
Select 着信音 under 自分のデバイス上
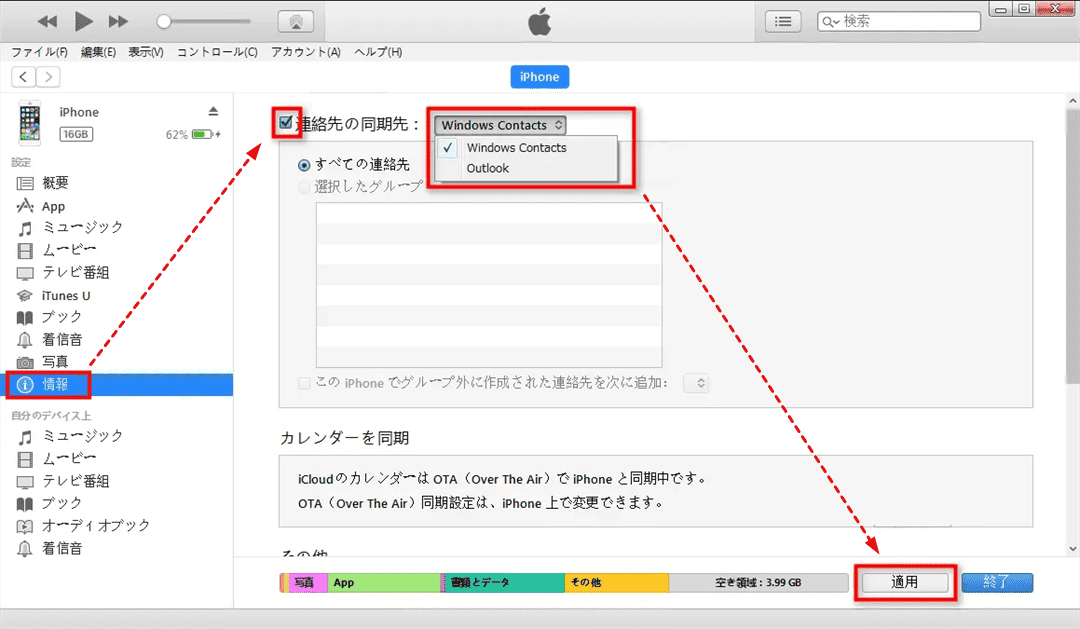[62, 548]
